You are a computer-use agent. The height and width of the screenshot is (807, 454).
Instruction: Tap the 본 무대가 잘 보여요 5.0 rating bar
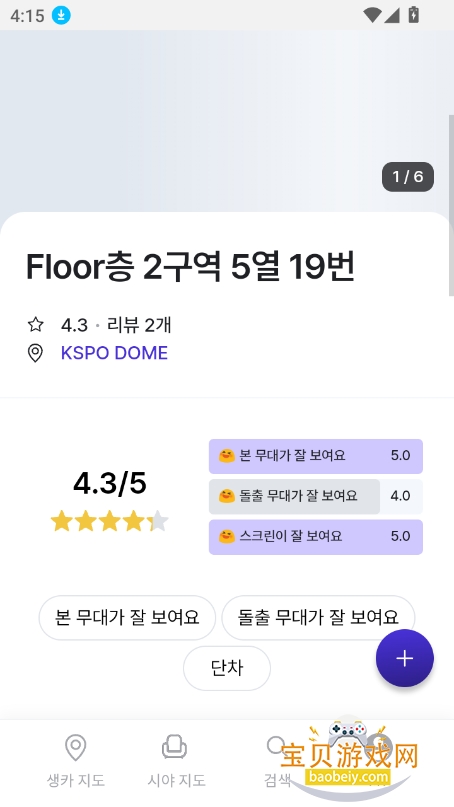(316, 456)
